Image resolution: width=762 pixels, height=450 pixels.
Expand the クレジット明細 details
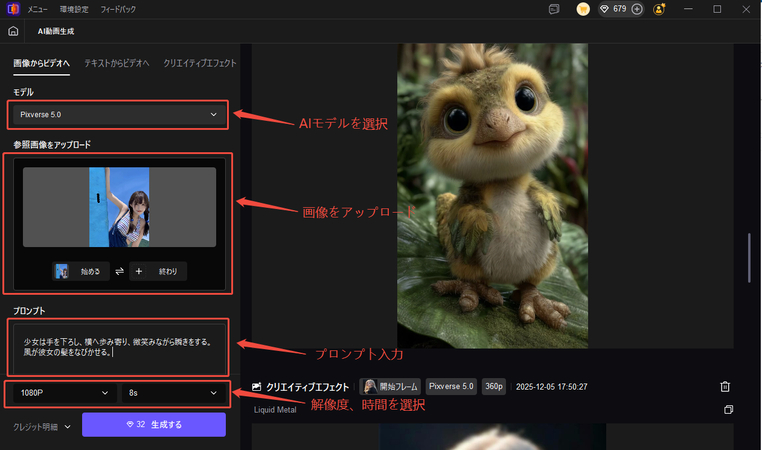pos(42,427)
